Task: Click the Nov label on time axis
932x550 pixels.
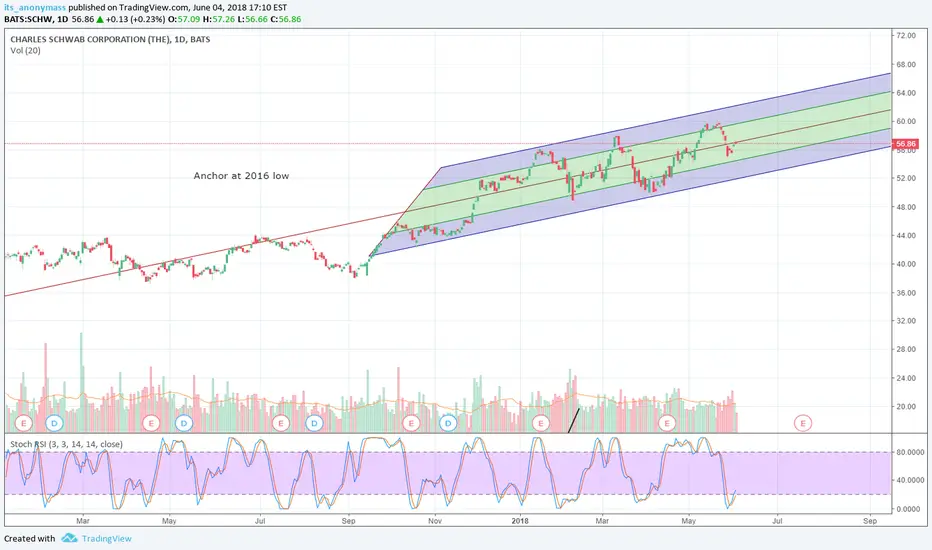Action: pos(434,521)
